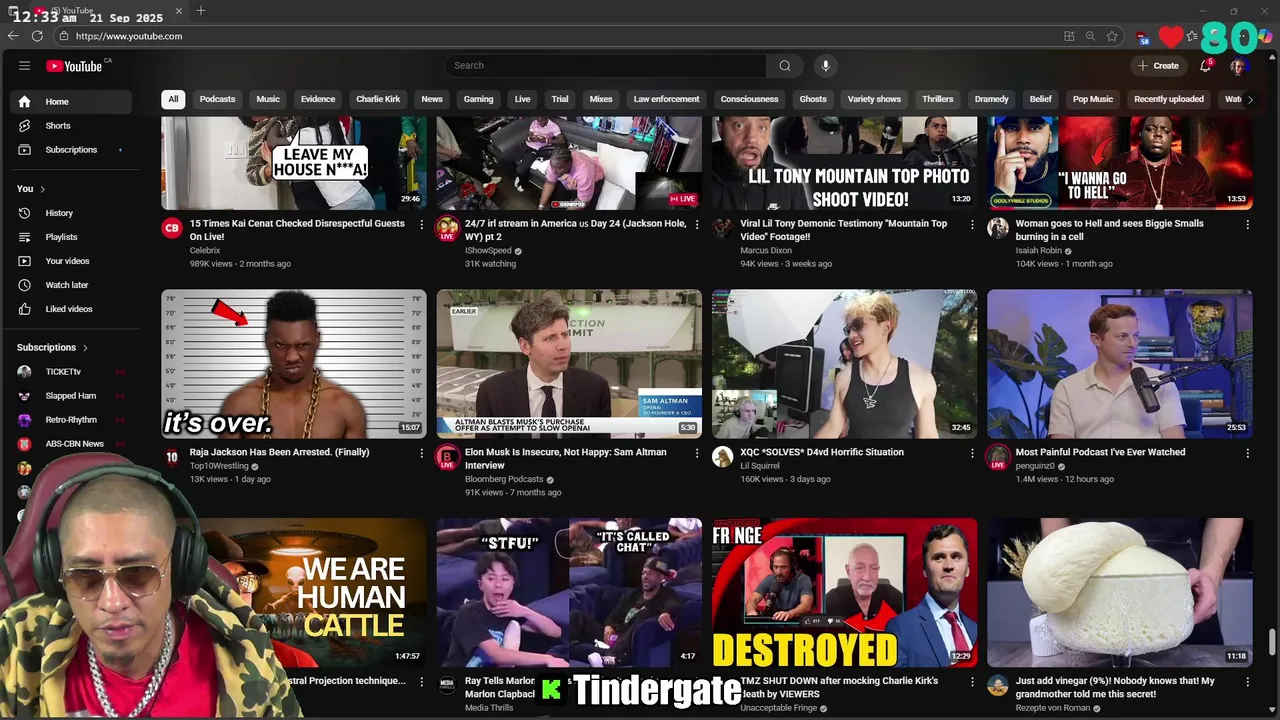Viewport: 1280px width, 720px height.
Task: Open title Most Painful Podcast I've Ever Watched
Action: (1100, 452)
